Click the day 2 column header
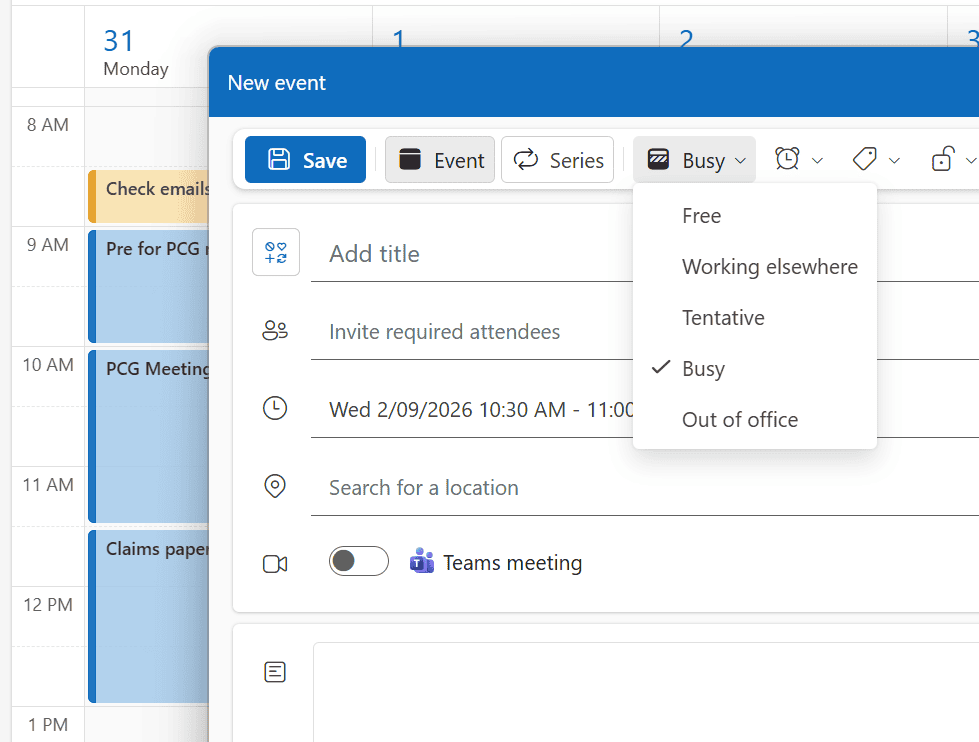This screenshot has height=742, width=979. [x=686, y=38]
